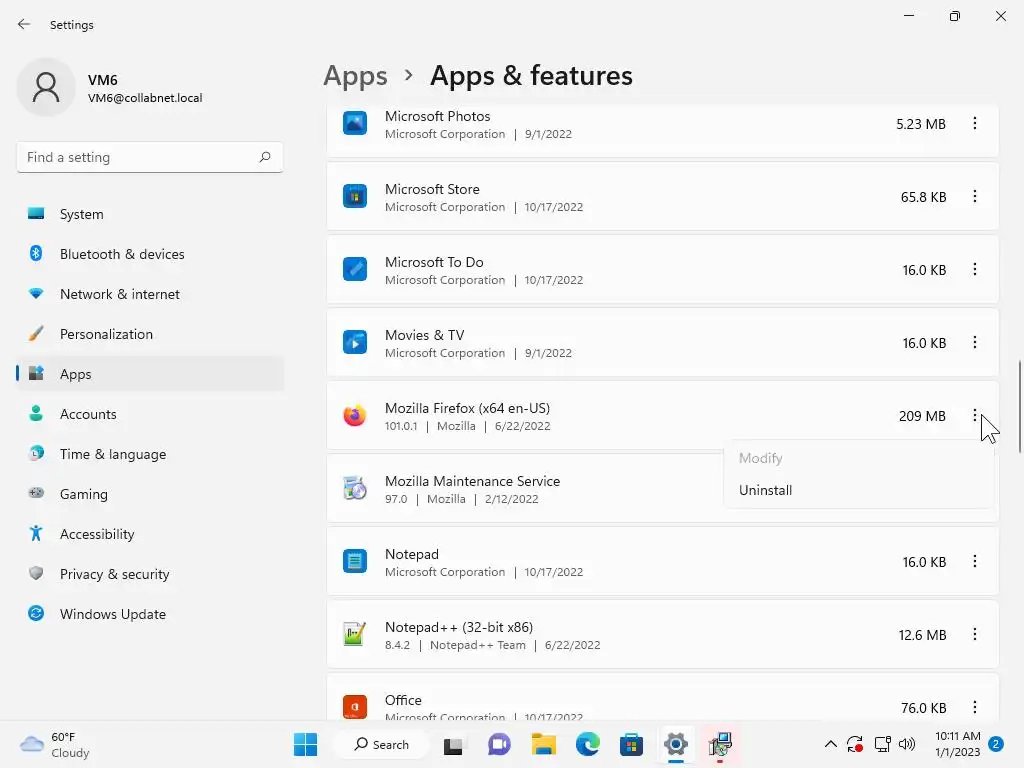
Task: Open Accessibility settings
Action: [150, 534]
